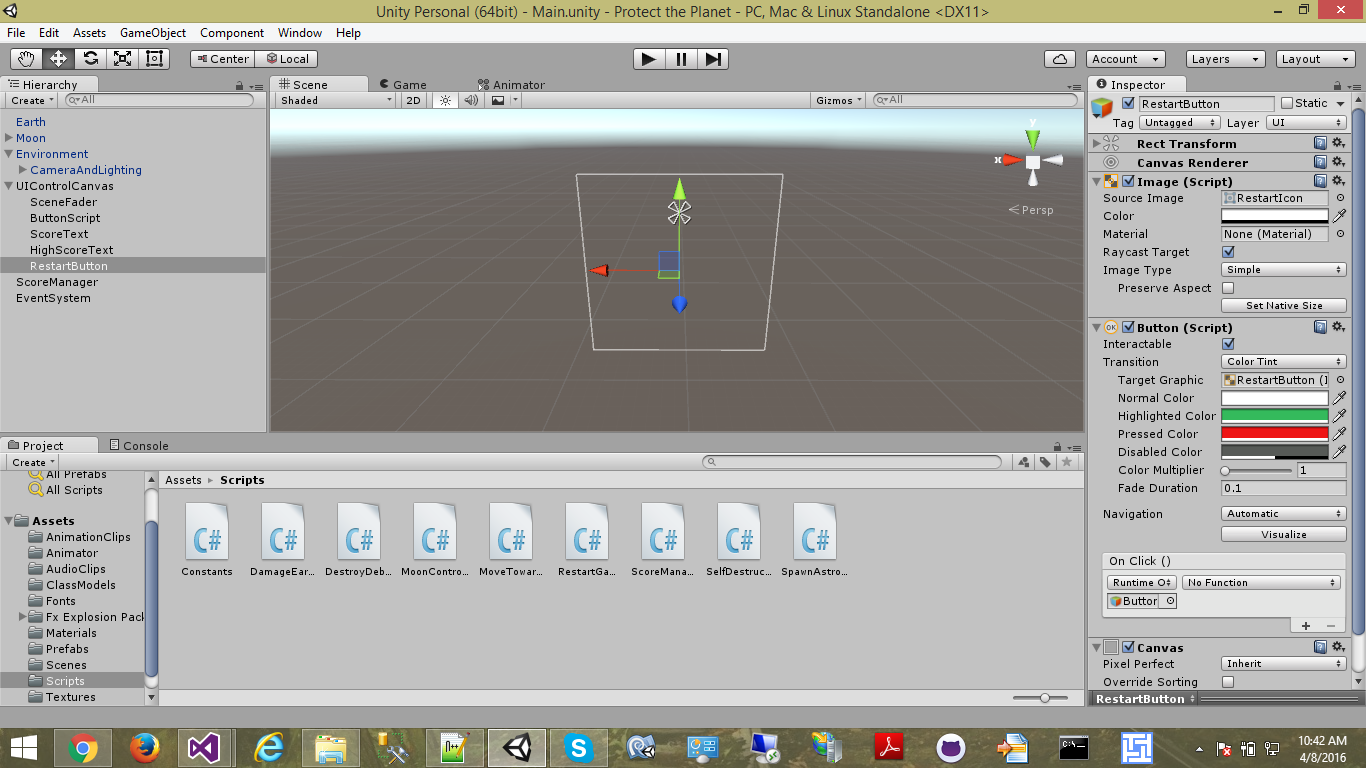Toggle scene lighting sun icon
This screenshot has width=1366, height=768.
tap(446, 100)
